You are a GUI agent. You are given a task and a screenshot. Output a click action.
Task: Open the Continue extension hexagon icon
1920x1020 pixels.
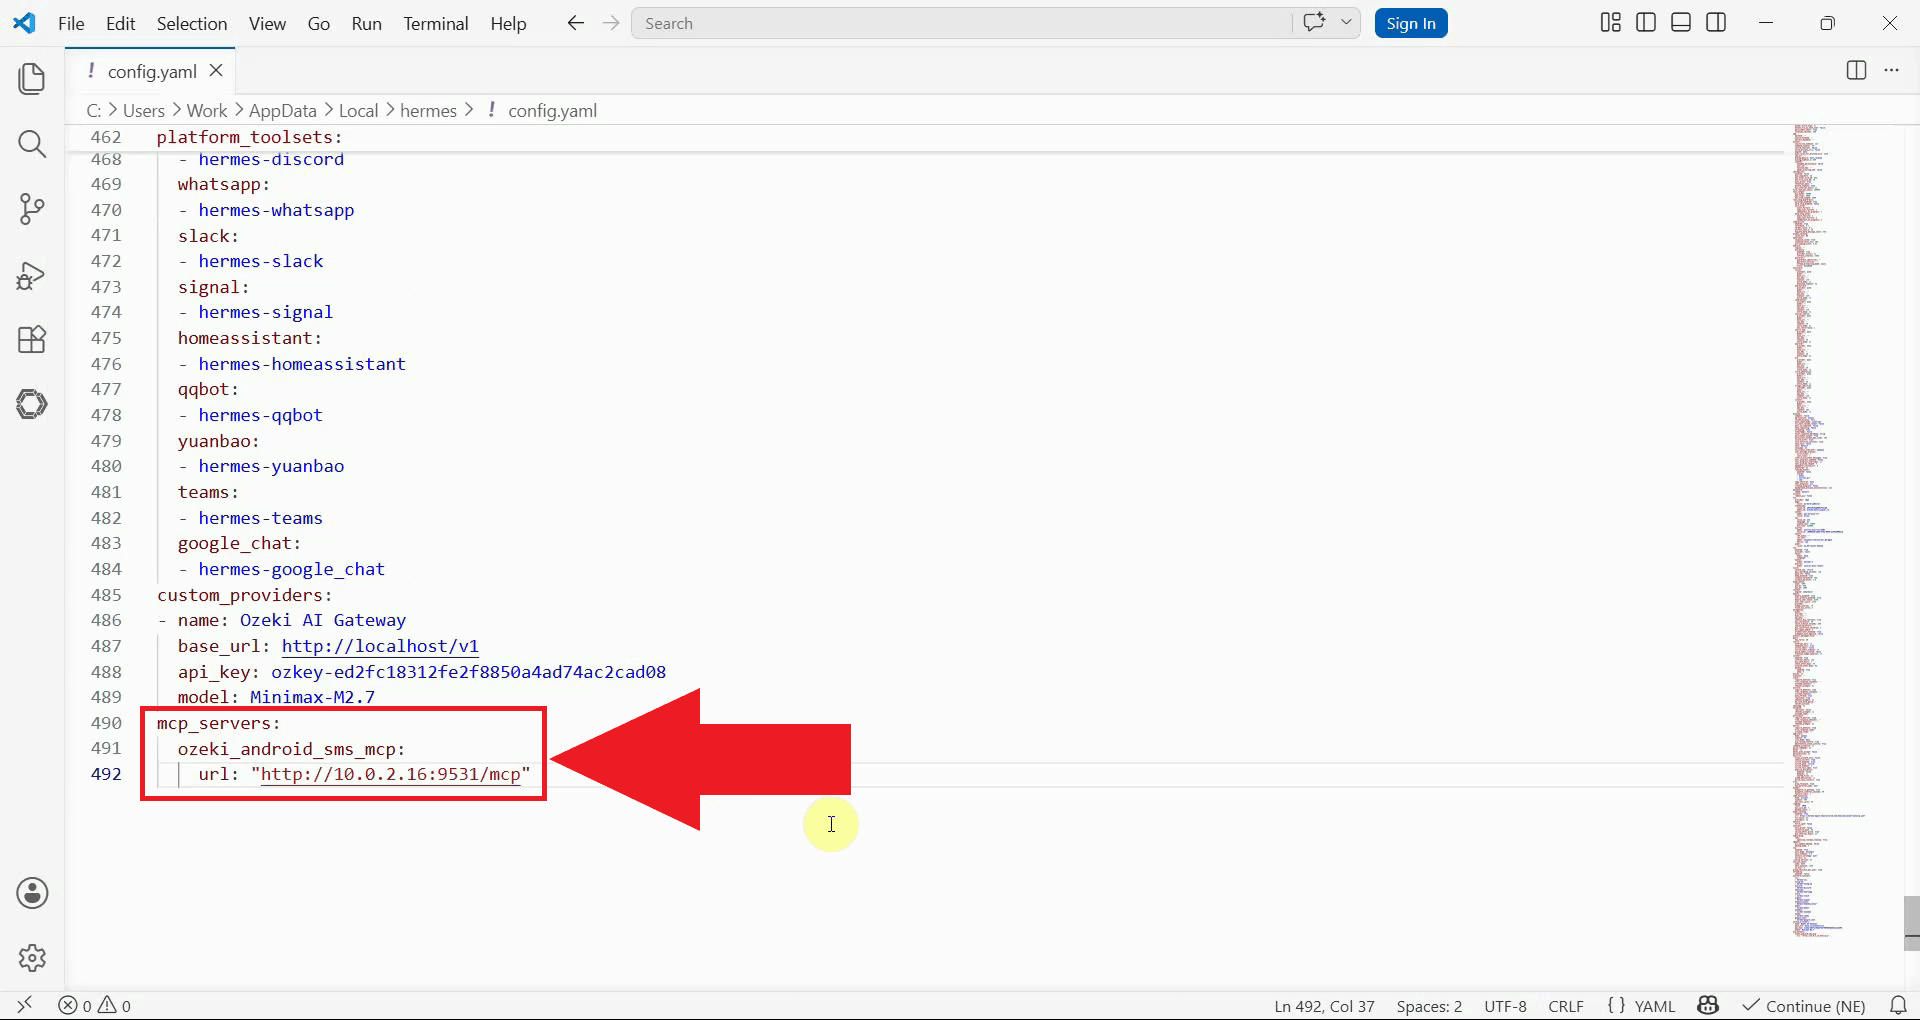(x=32, y=404)
